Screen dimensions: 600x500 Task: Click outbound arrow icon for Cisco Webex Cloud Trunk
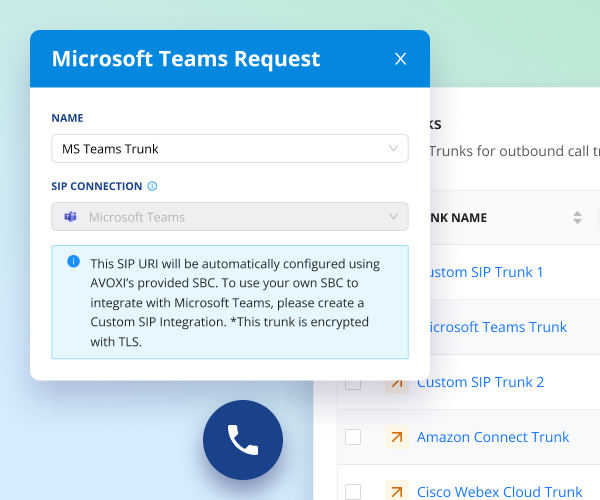coord(397,491)
